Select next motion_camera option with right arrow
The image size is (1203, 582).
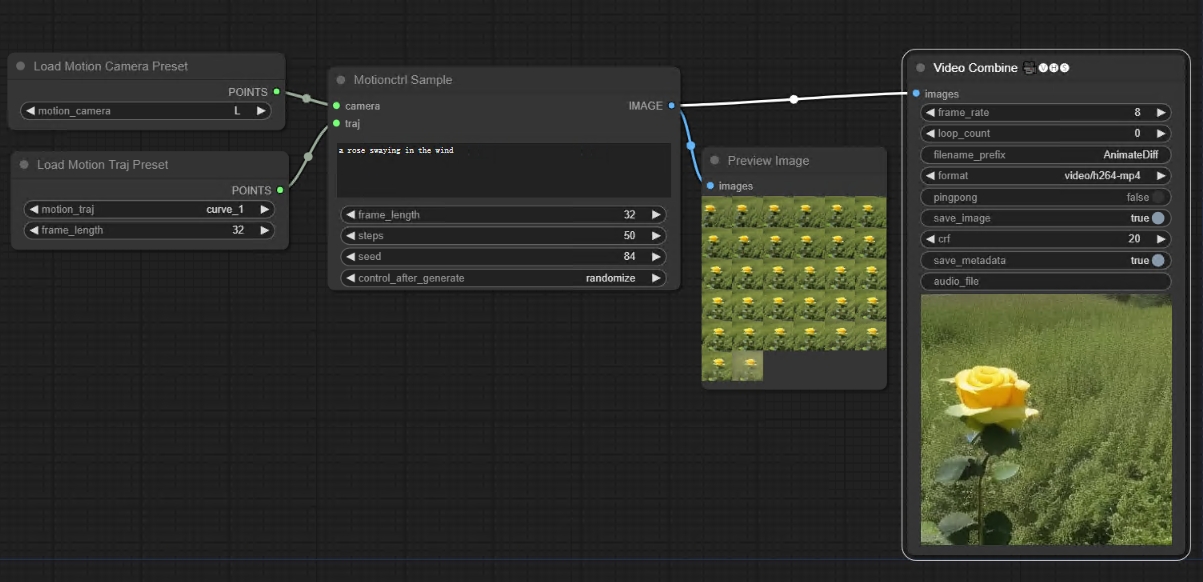point(261,111)
